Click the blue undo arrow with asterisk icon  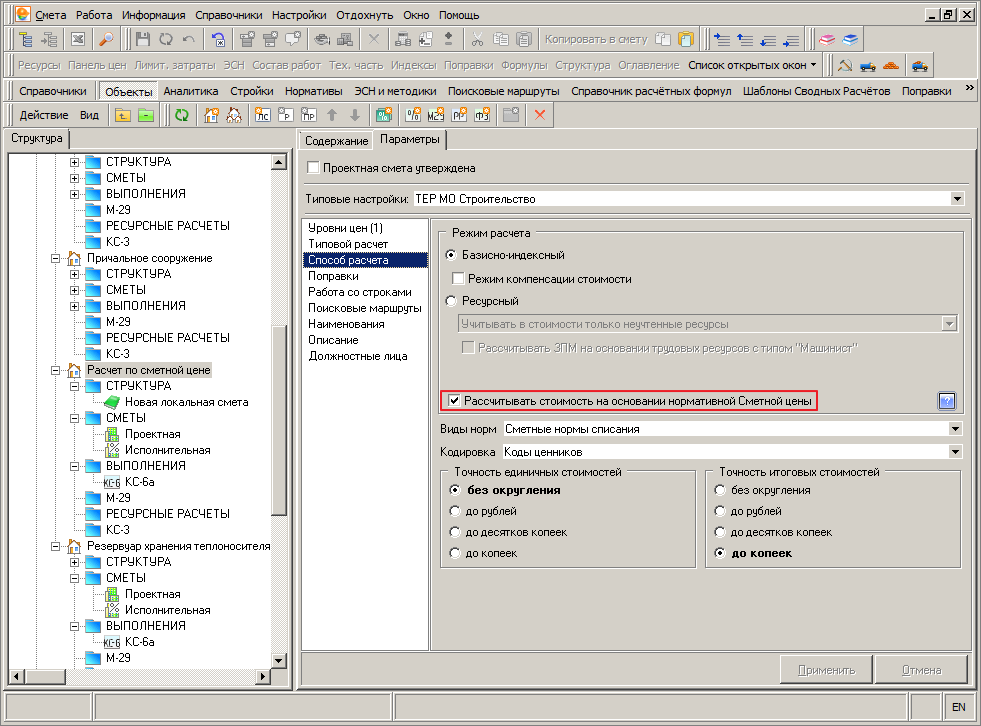(218, 39)
